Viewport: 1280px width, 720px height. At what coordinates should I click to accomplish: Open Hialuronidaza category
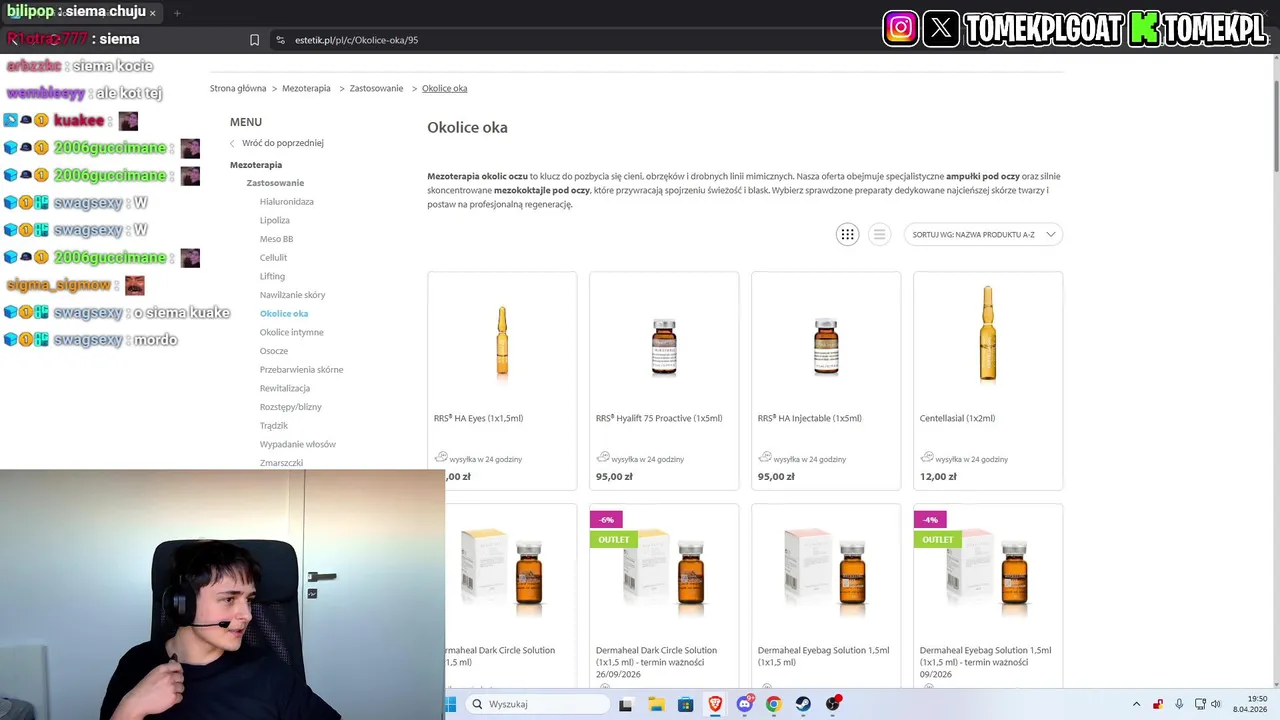287,202
